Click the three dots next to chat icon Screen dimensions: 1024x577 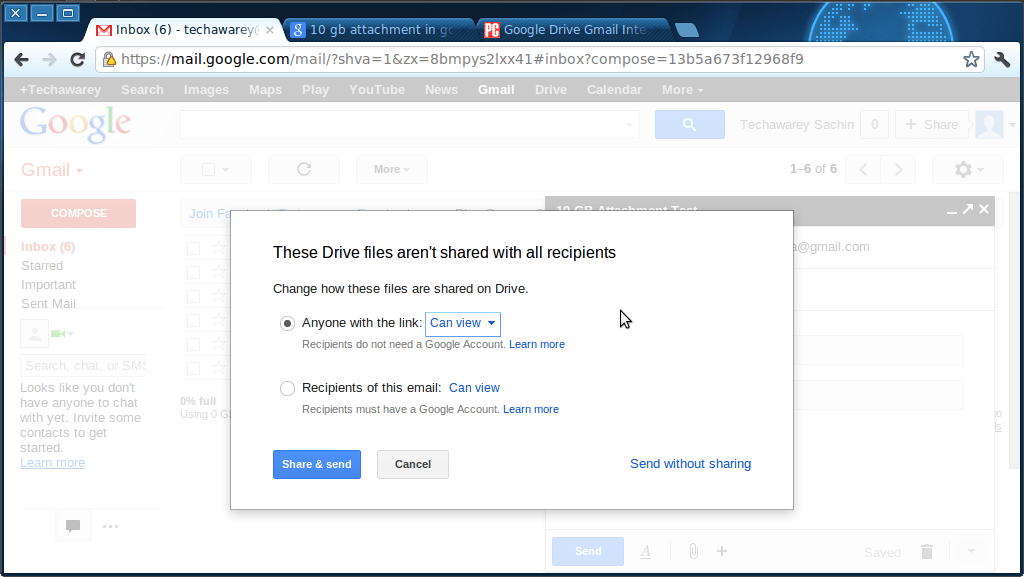click(x=110, y=526)
